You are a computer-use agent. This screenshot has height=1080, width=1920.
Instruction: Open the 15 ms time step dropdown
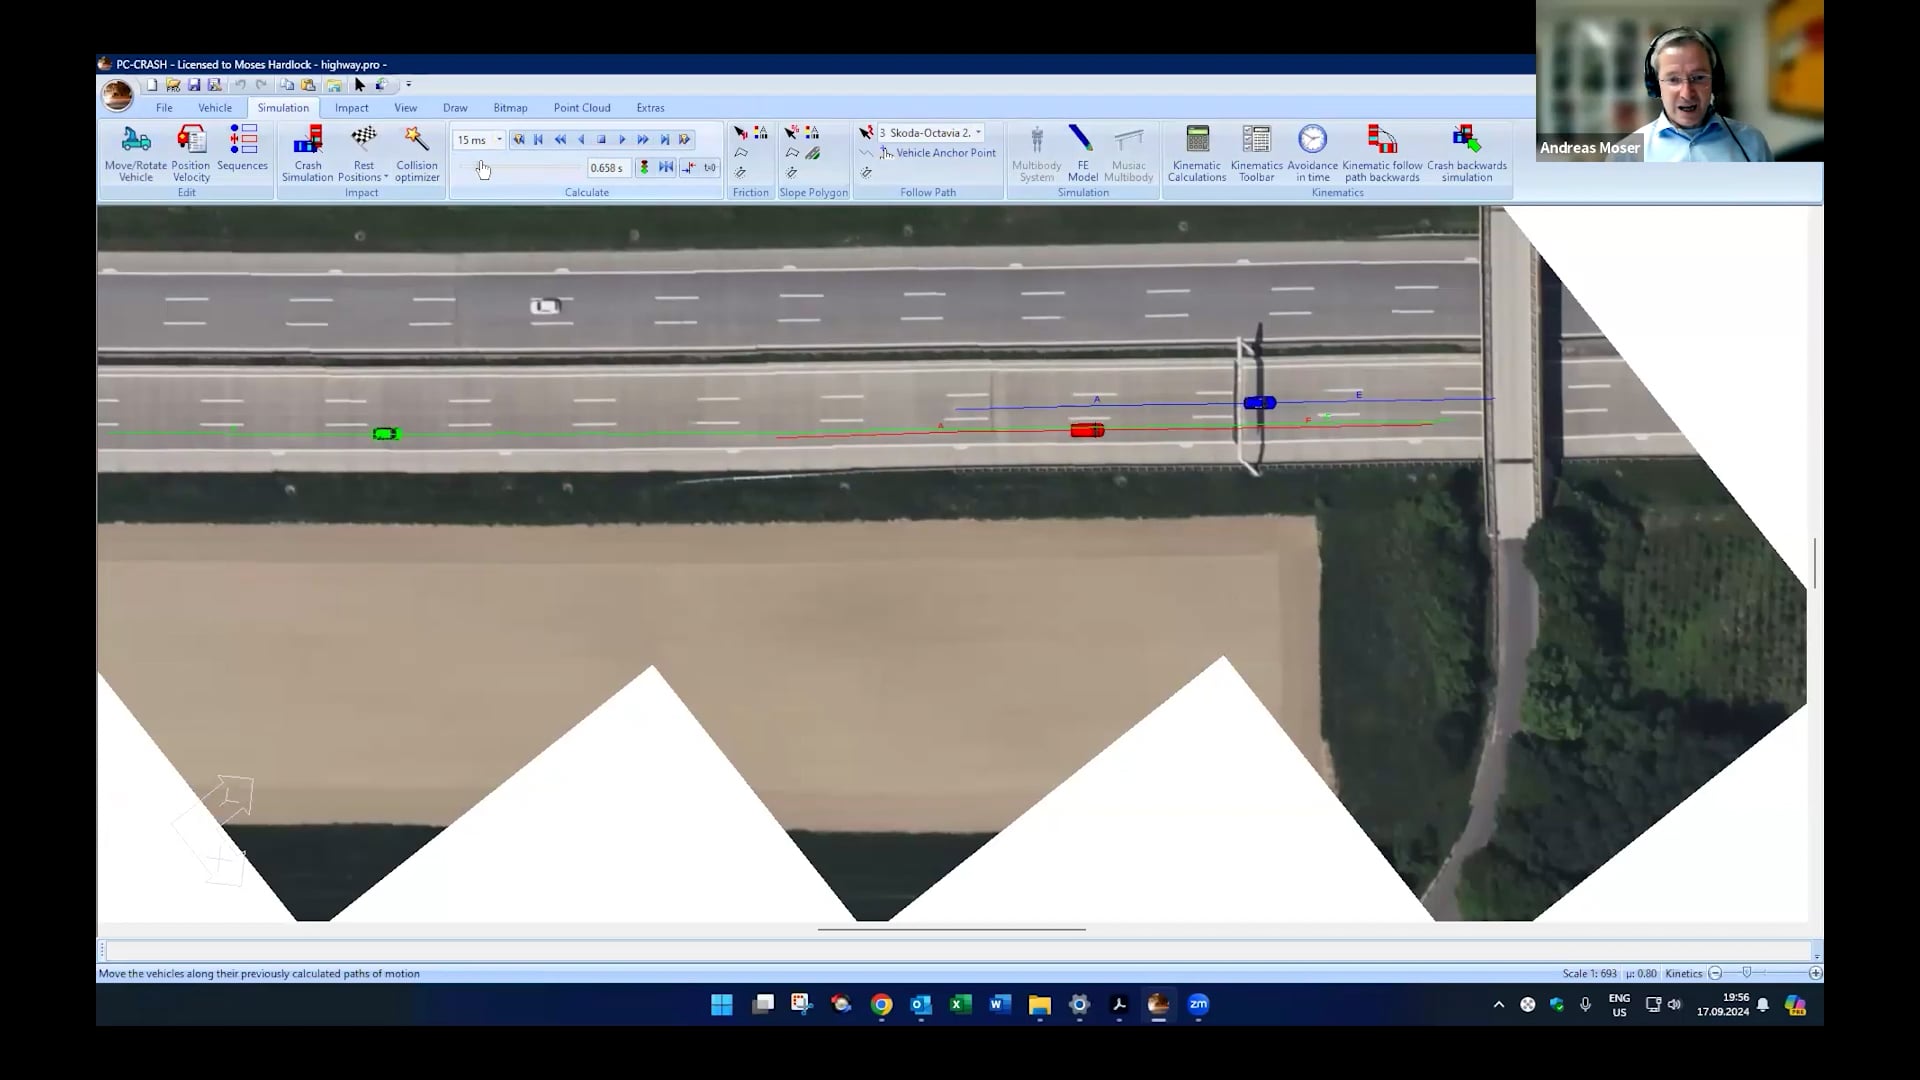[x=499, y=140]
